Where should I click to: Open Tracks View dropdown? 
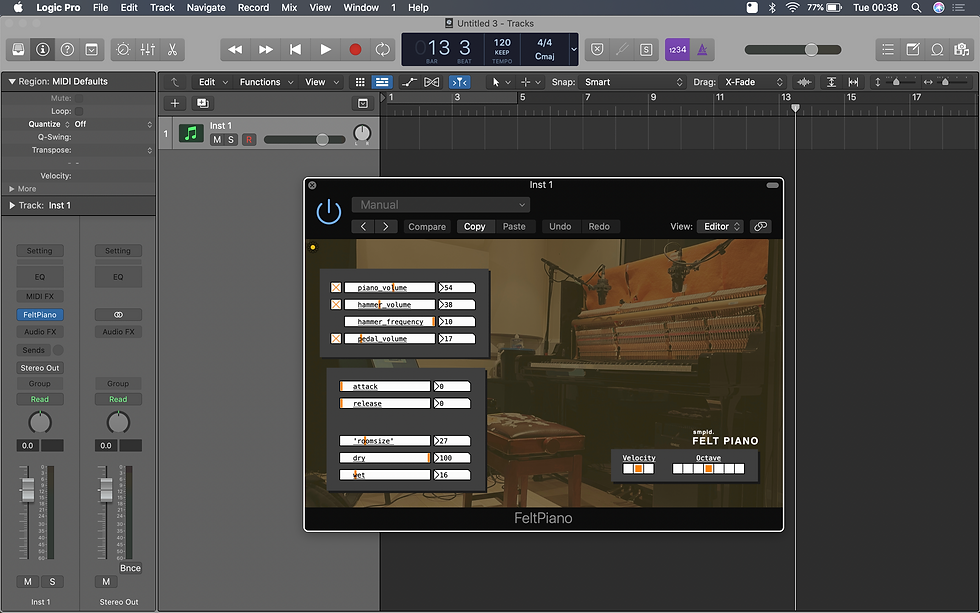[x=321, y=82]
